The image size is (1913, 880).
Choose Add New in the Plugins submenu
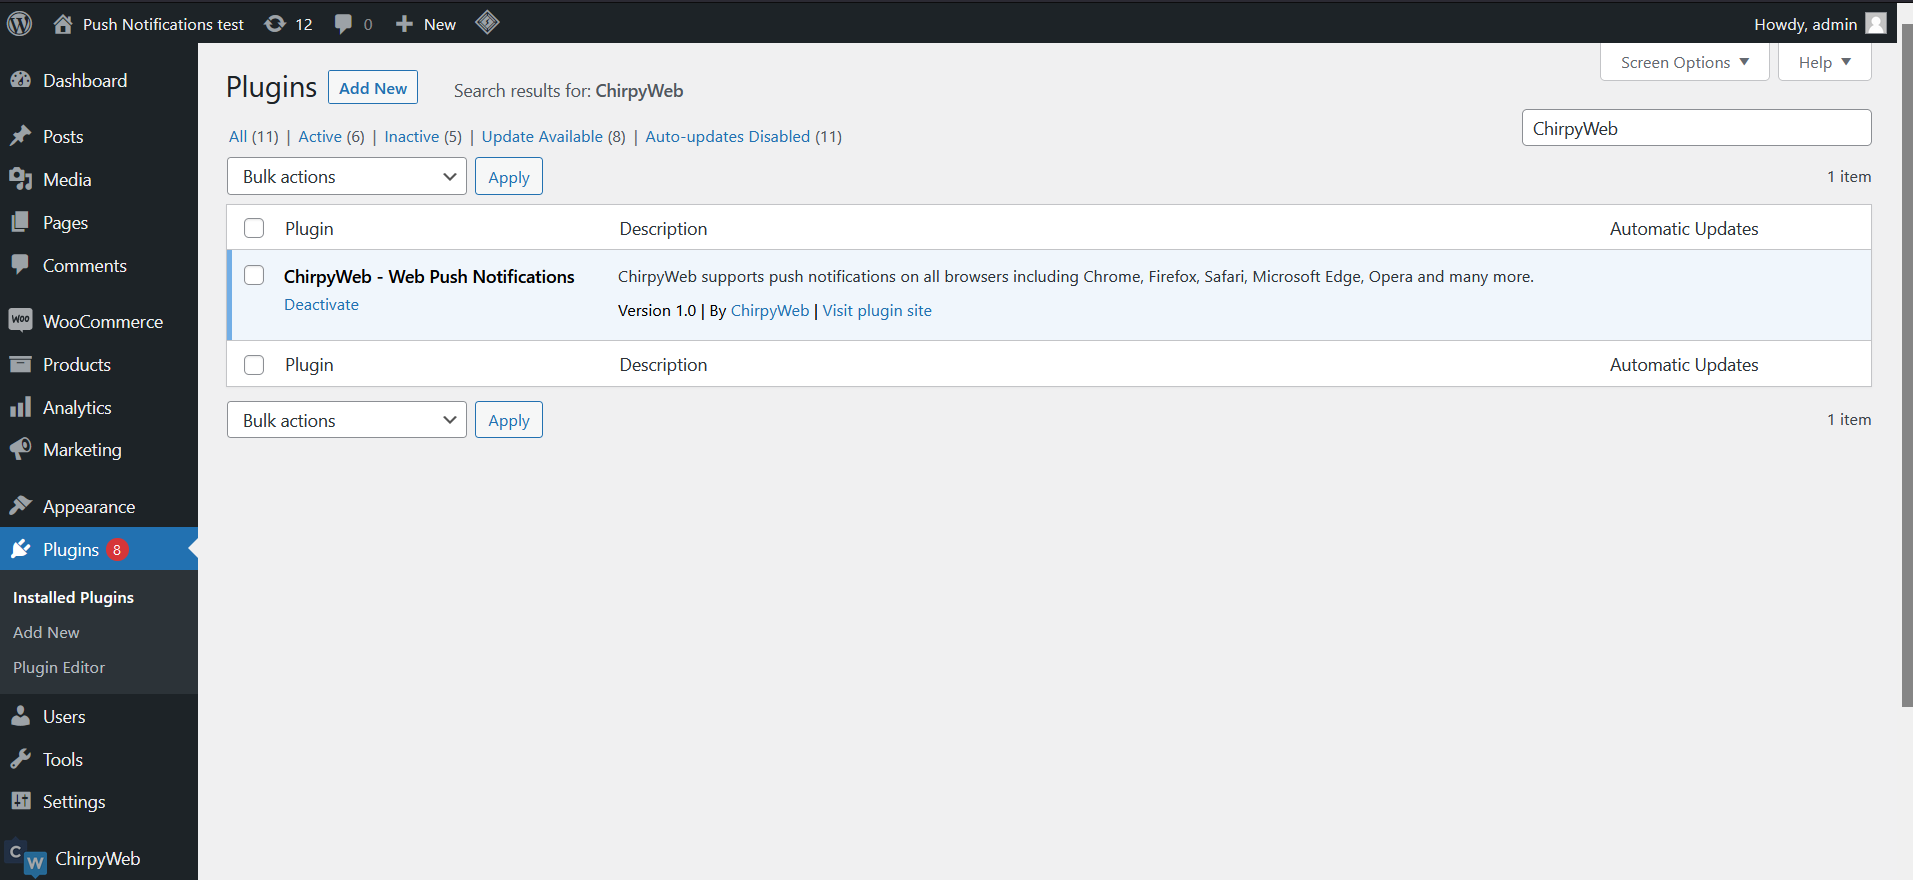[x=46, y=632]
